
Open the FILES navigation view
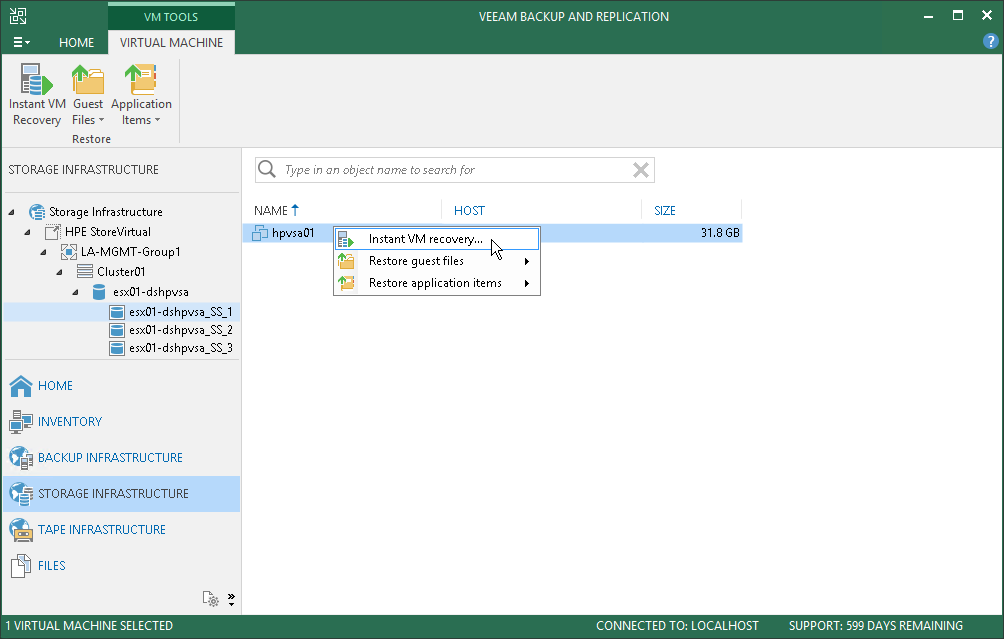pos(121,565)
